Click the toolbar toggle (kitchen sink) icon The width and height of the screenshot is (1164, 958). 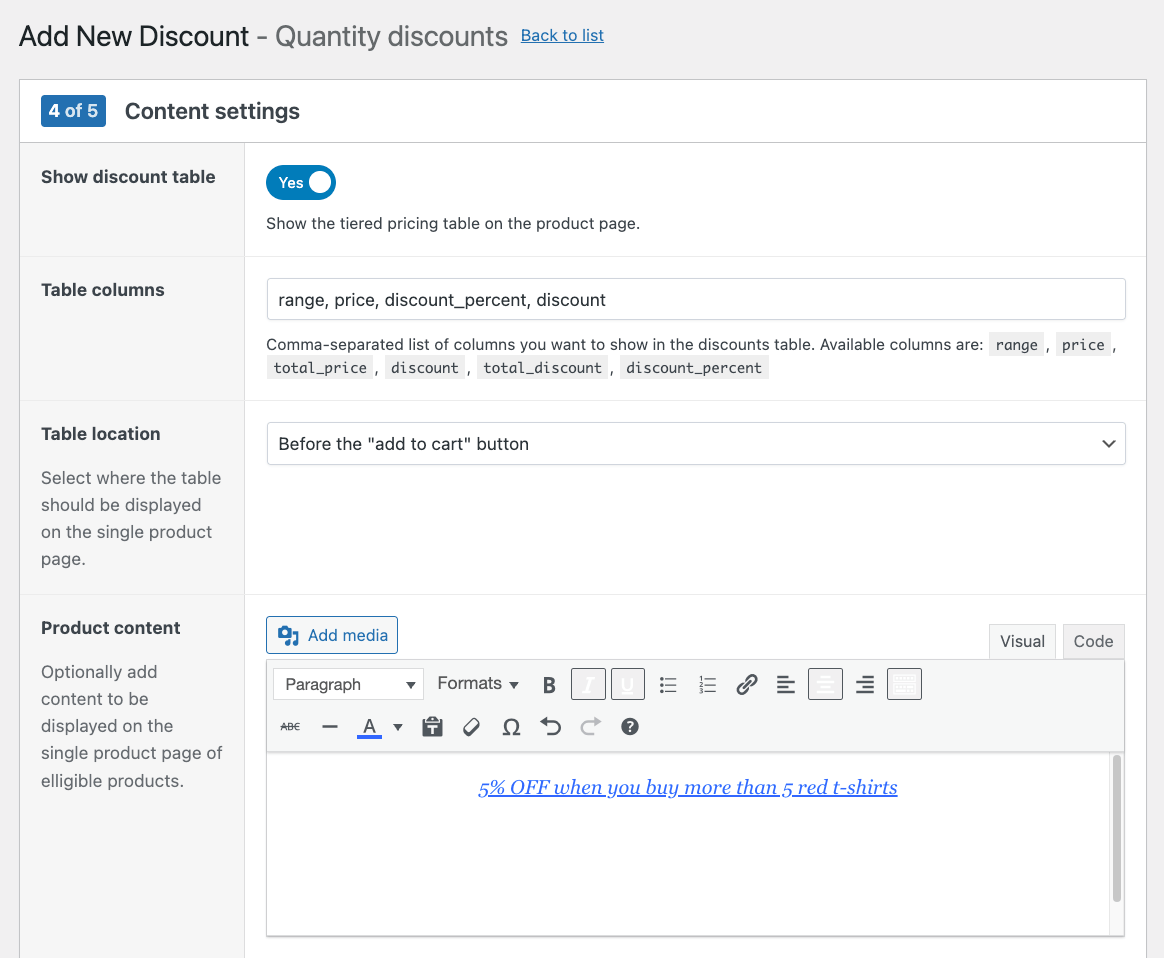[x=904, y=684]
